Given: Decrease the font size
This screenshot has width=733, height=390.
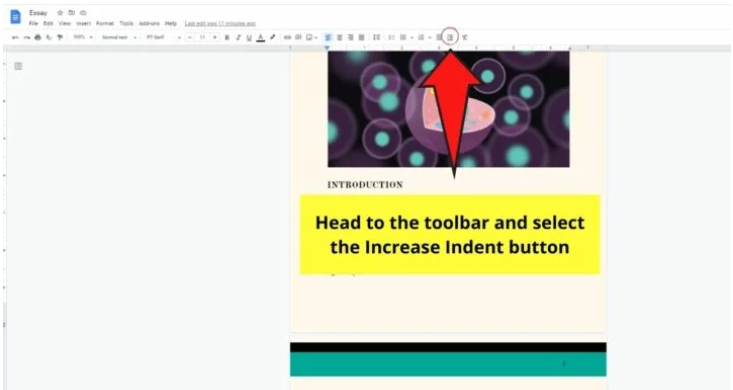Looking at the screenshot, I should 190,37.
